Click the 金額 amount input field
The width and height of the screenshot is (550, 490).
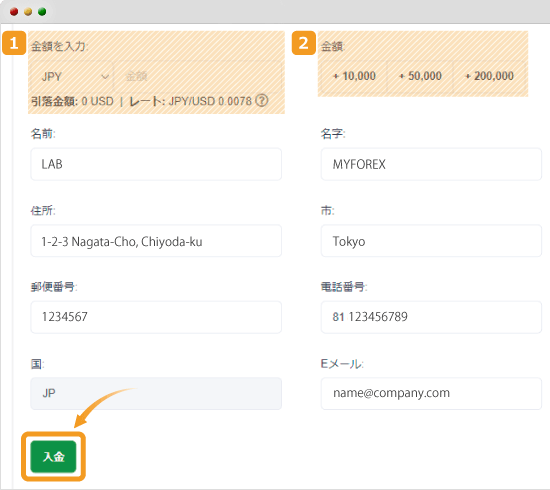pyautogui.click(x=198, y=76)
